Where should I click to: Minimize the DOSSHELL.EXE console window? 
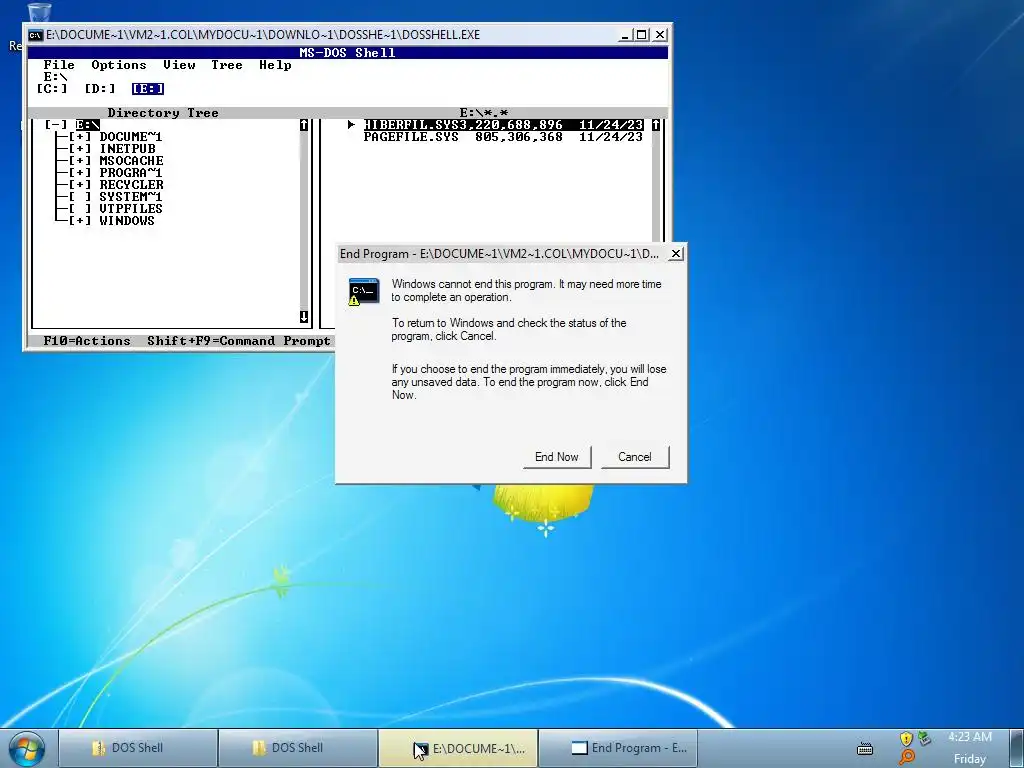(625, 35)
